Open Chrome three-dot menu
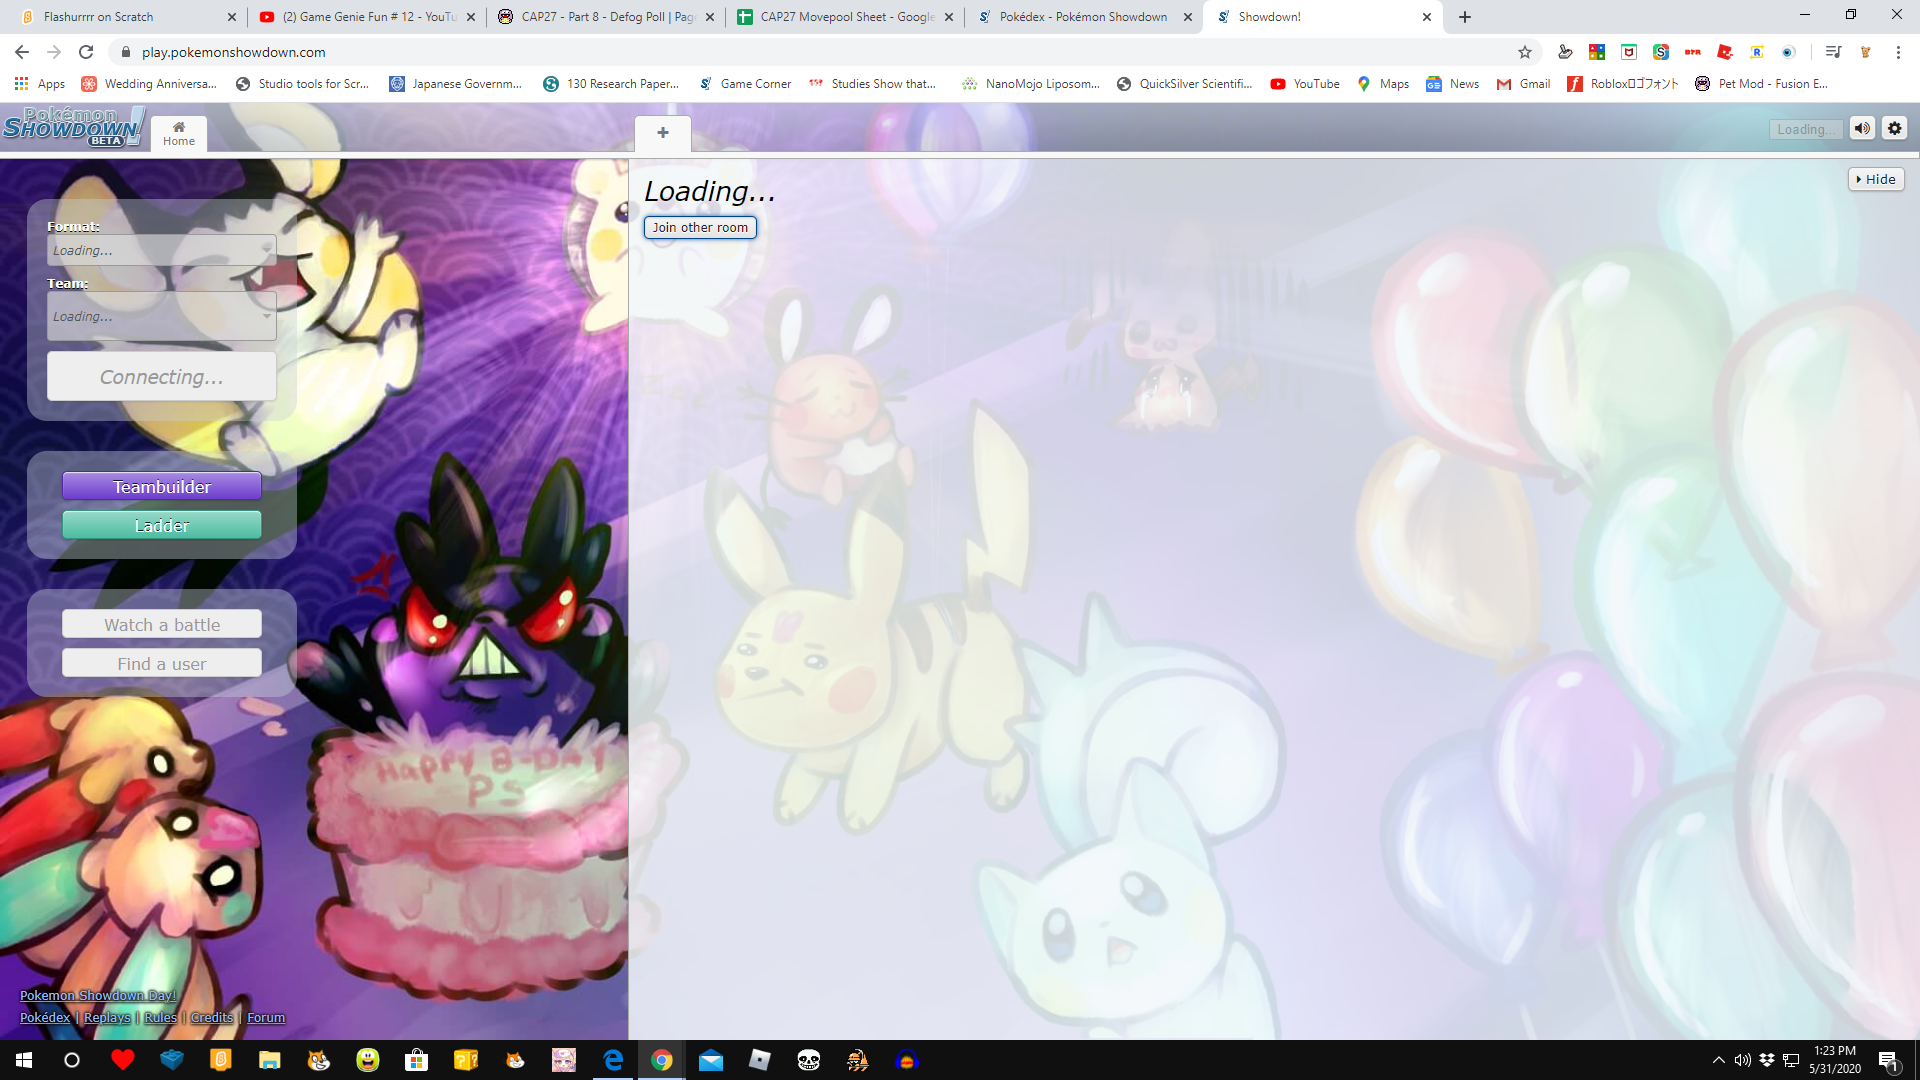1920x1080 pixels. point(1898,52)
